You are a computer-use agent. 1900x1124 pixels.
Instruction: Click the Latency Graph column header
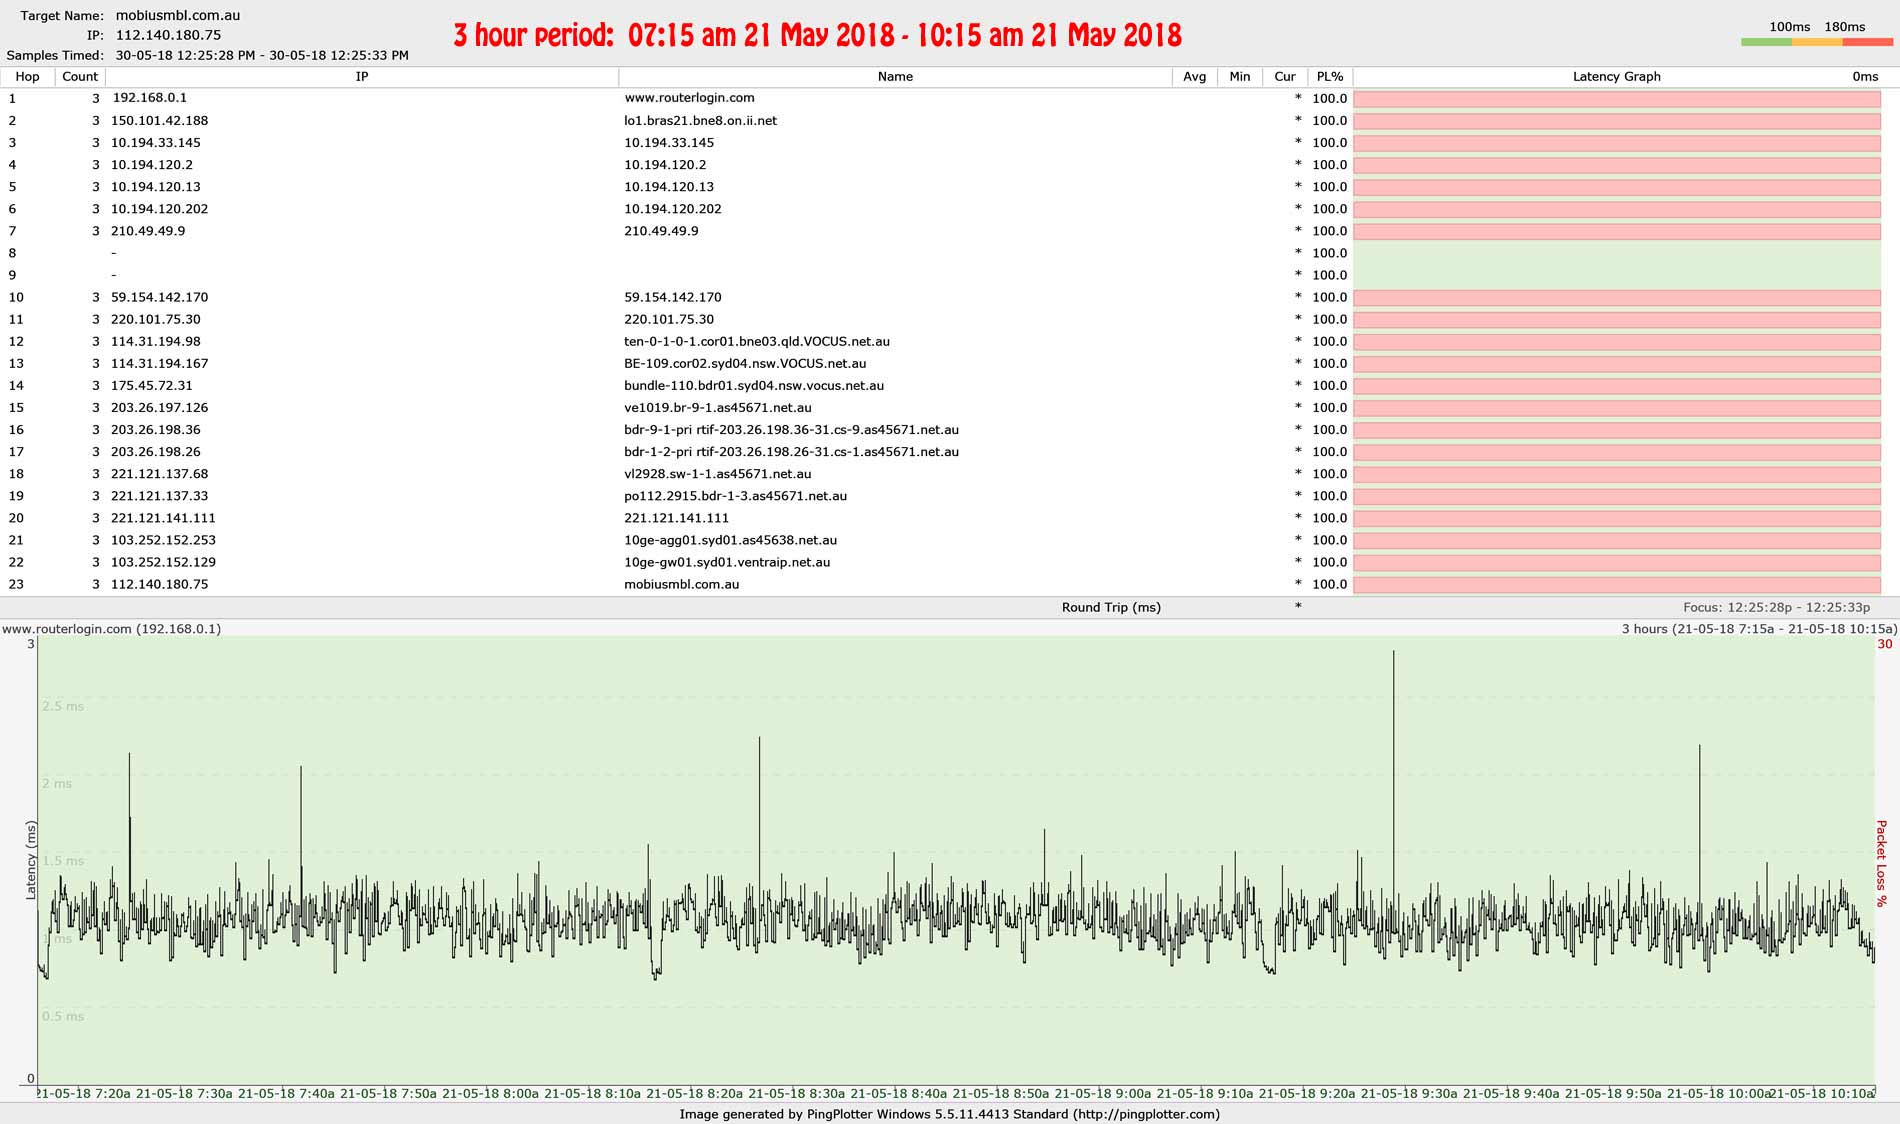click(x=1616, y=77)
